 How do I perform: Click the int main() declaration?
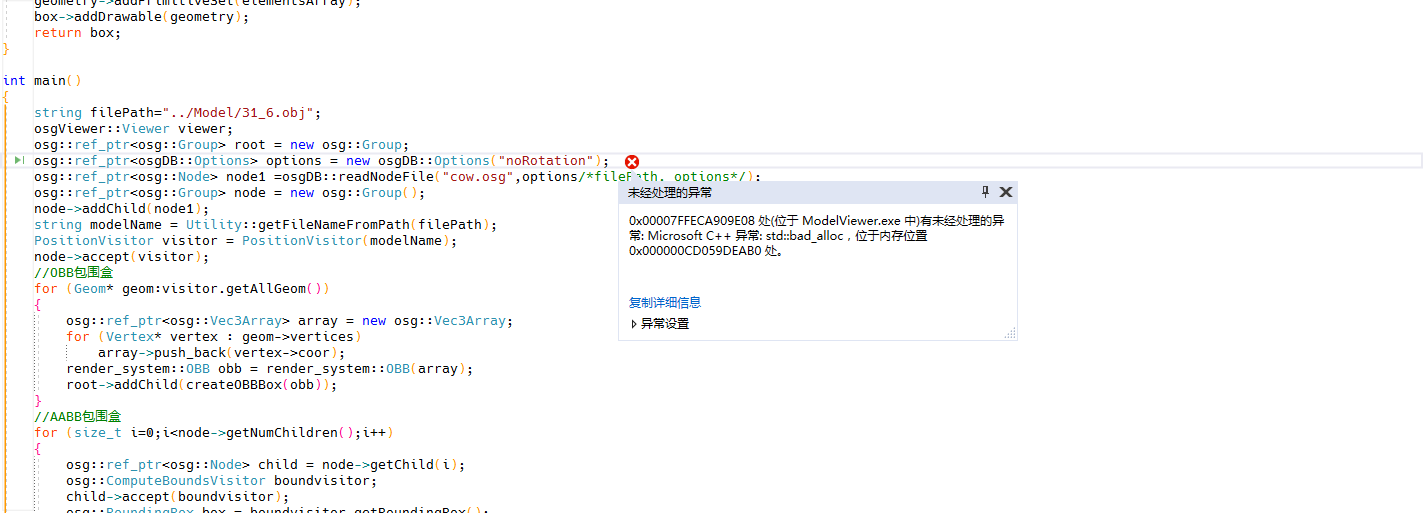42,80
